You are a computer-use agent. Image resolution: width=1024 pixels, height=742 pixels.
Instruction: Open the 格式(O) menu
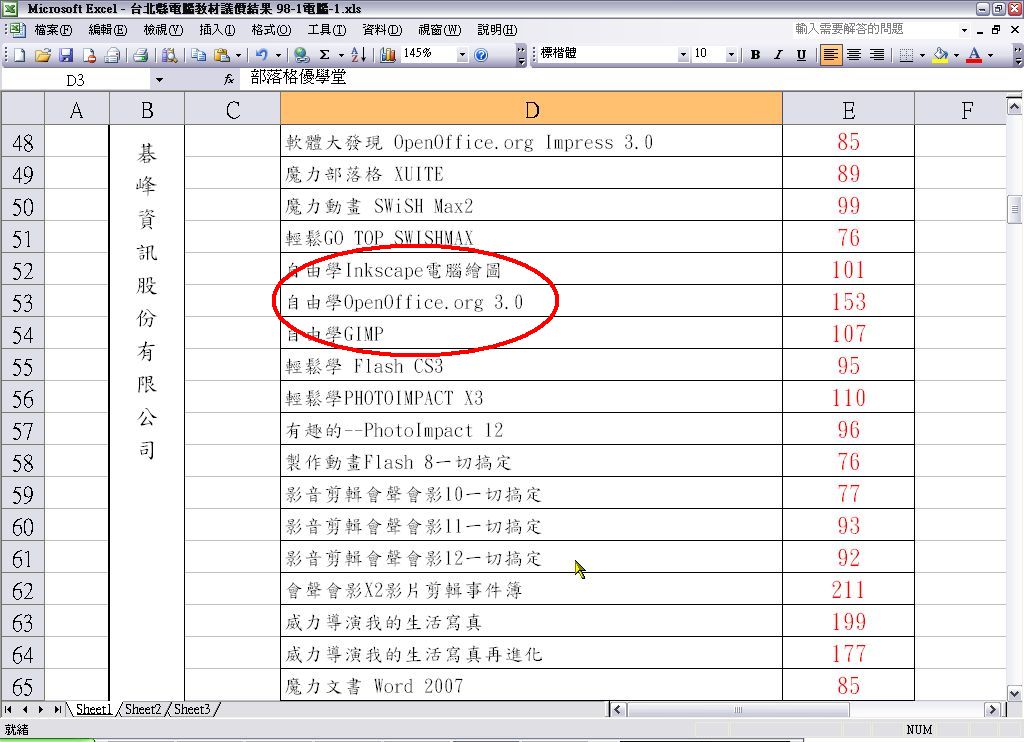pyautogui.click(x=271, y=30)
